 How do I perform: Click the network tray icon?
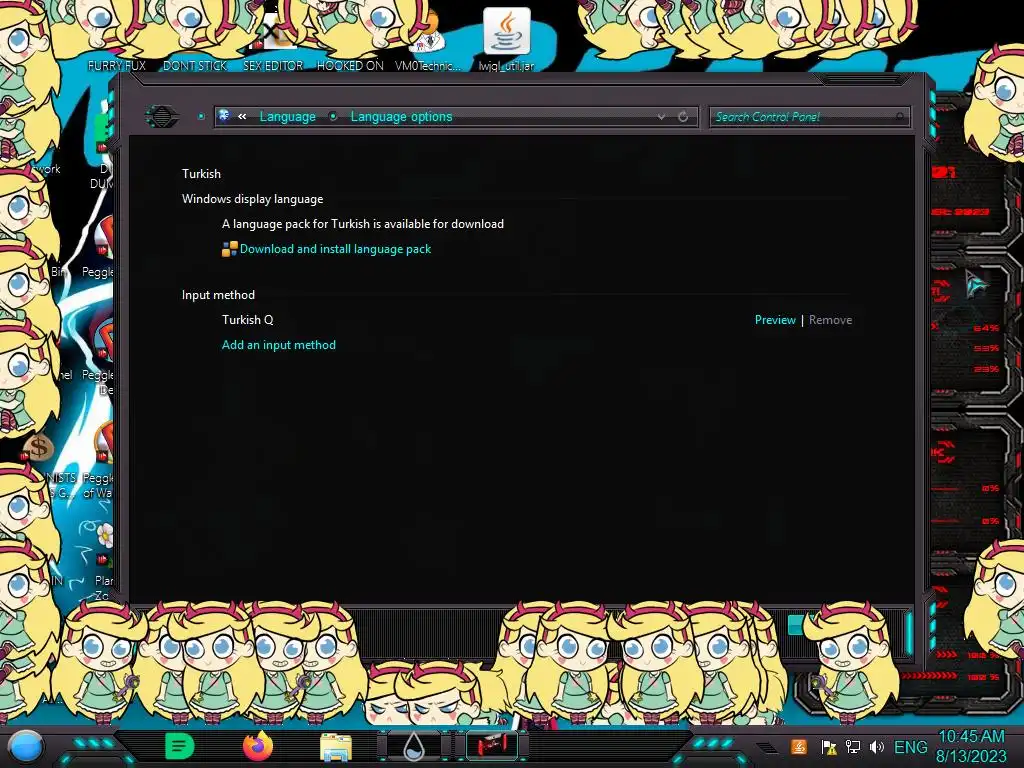coord(852,747)
